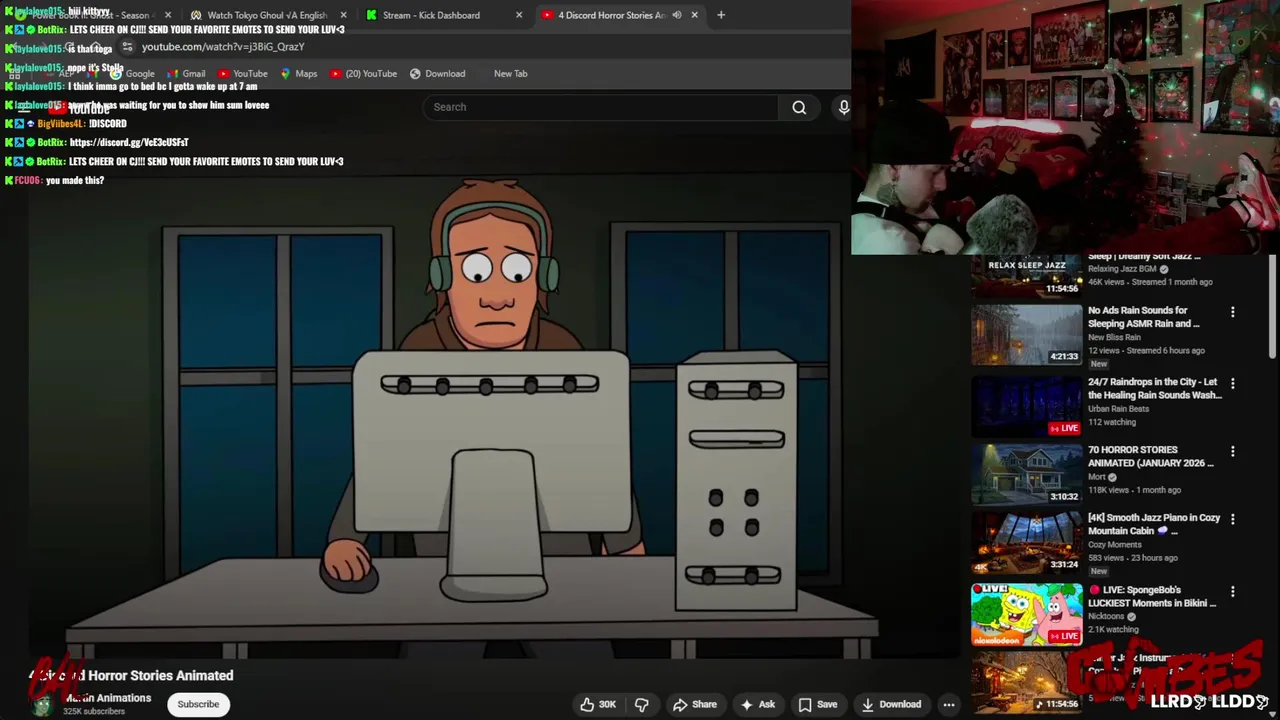Close the Discord Horror Stories tab
The image size is (1280, 720).
pyautogui.click(x=694, y=15)
